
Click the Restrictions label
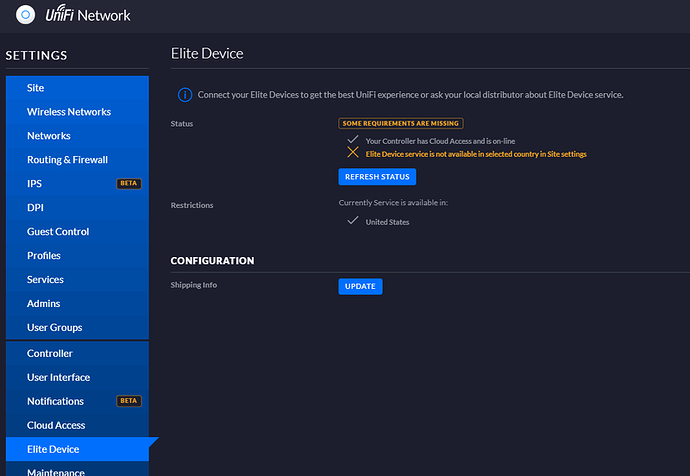[192, 205]
